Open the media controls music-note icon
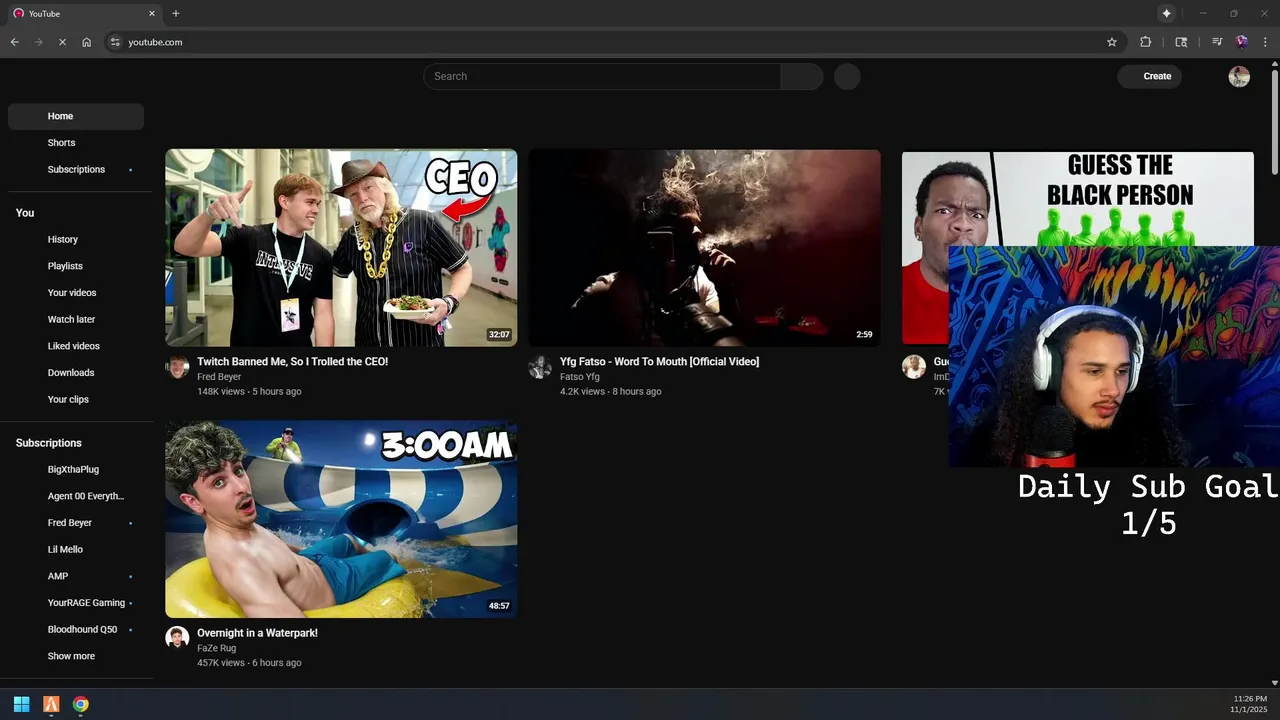 click(1217, 42)
